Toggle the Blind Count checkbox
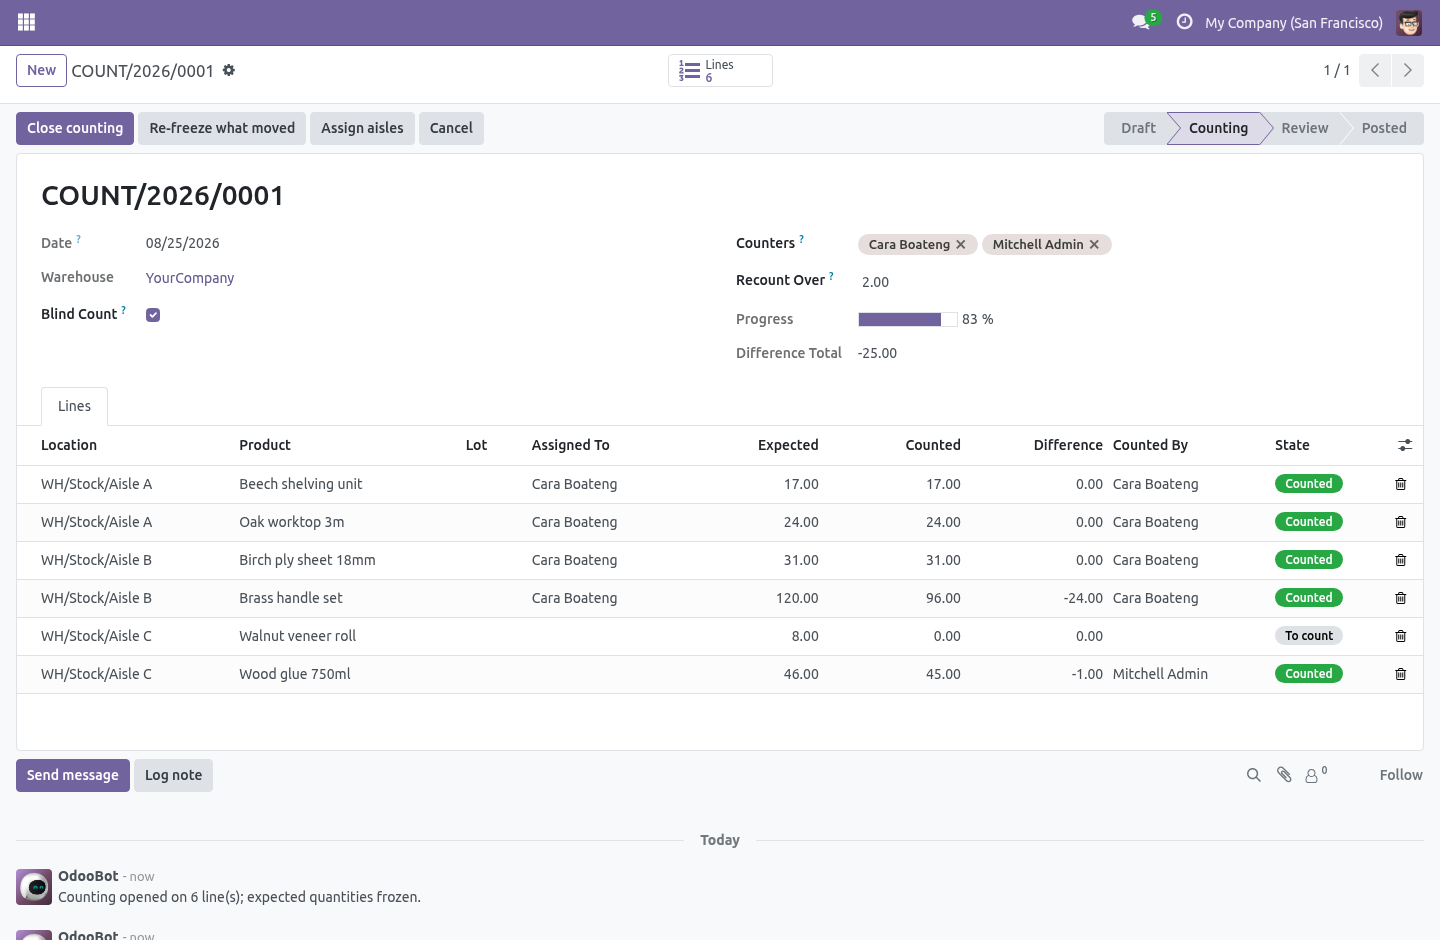 tap(153, 315)
